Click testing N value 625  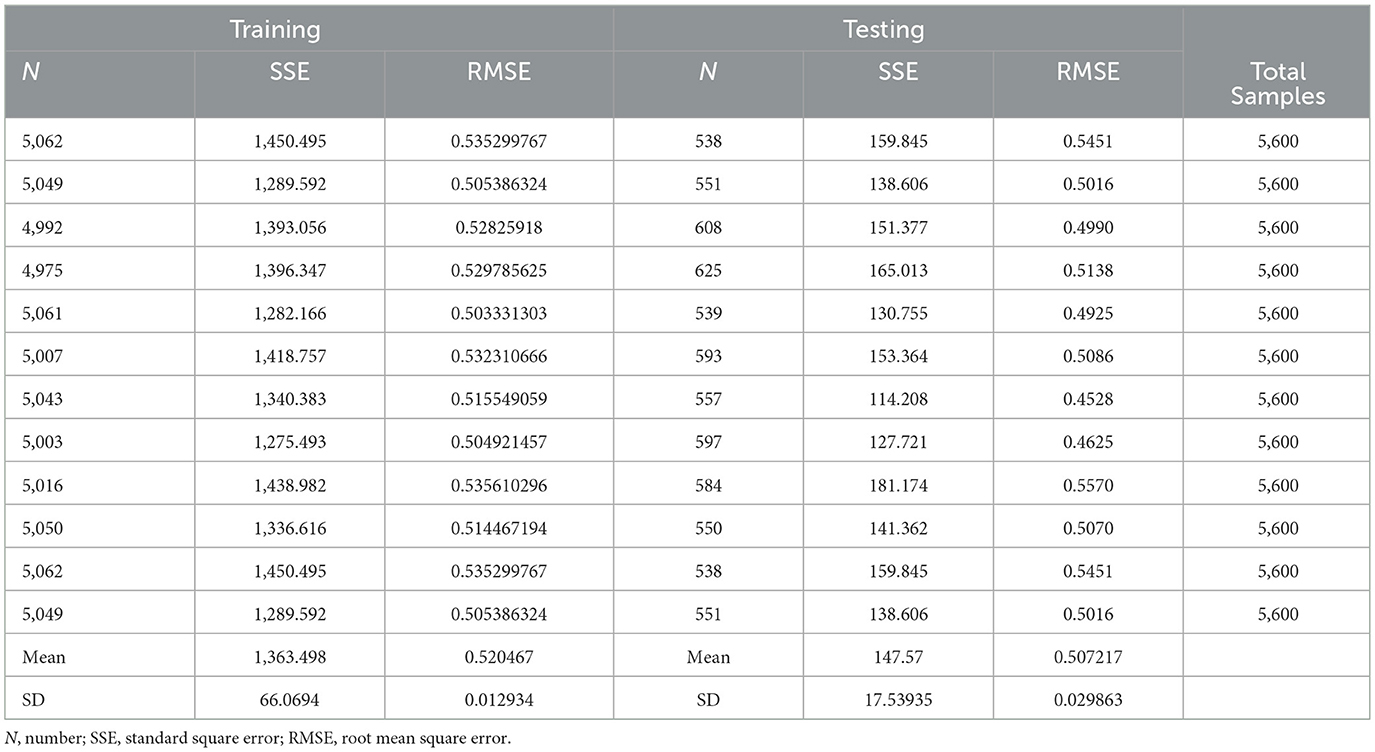coord(708,271)
